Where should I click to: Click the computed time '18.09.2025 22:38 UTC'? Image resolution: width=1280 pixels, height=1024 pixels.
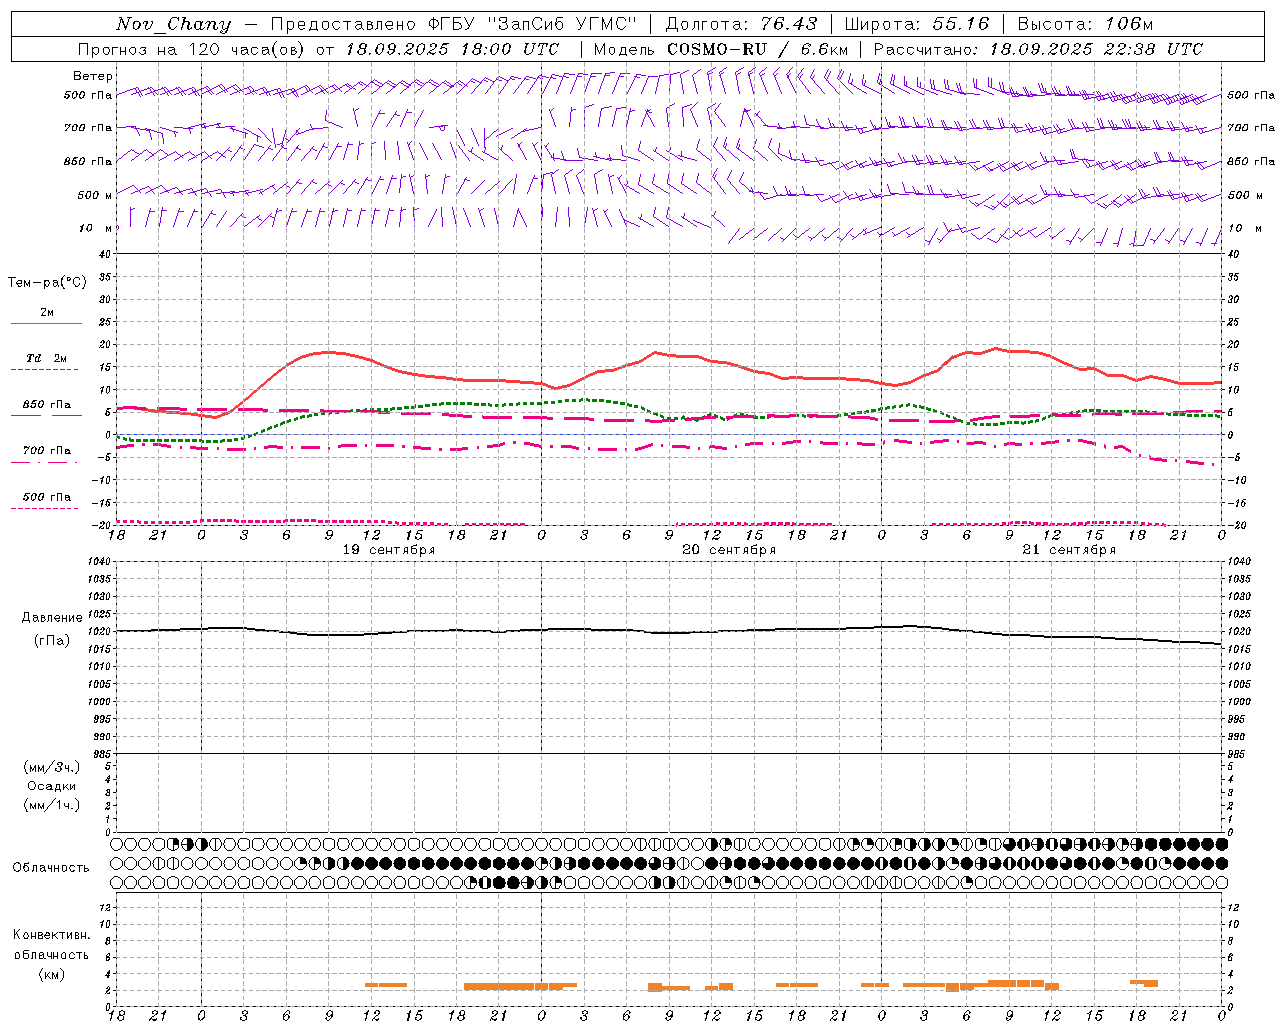pos(1096,49)
